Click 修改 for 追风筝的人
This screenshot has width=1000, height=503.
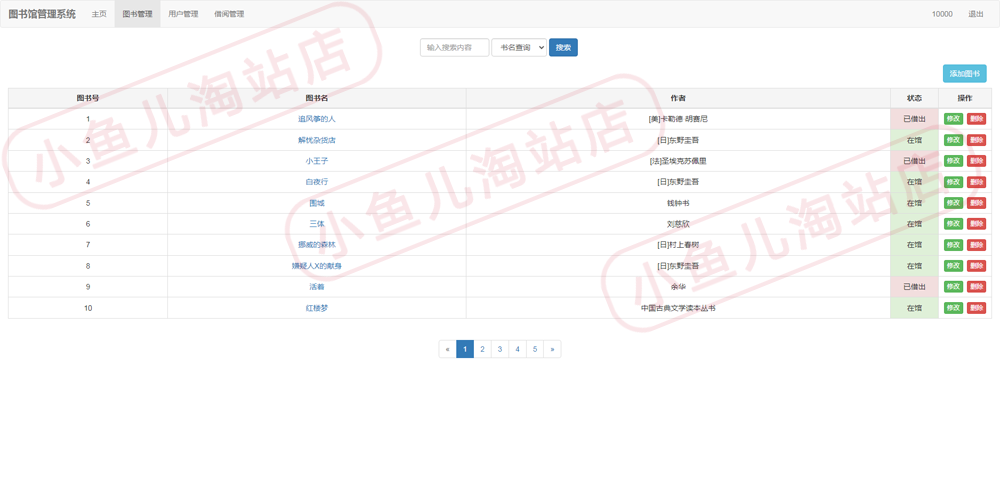(x=953, y=119)
